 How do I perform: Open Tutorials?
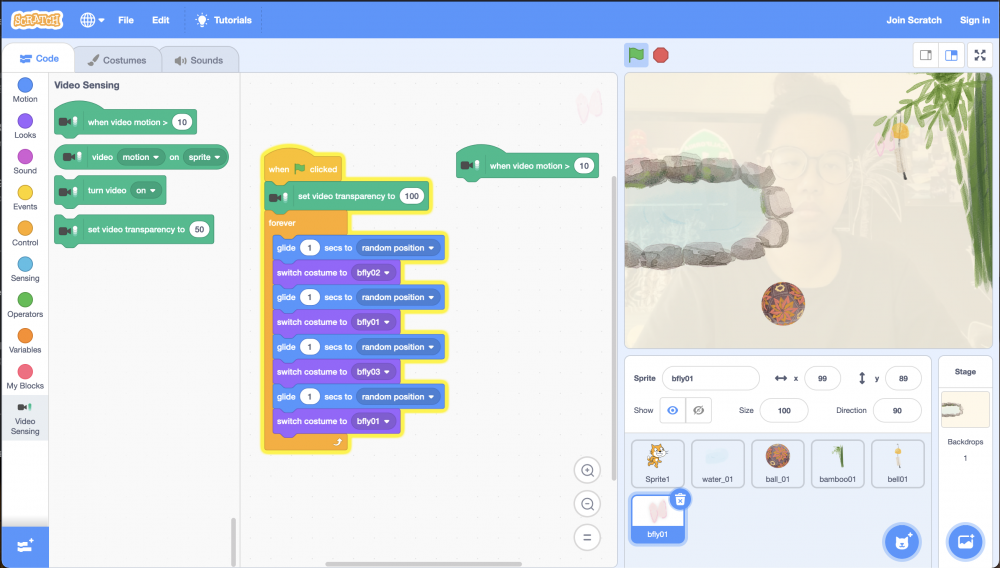pos(223,20)
